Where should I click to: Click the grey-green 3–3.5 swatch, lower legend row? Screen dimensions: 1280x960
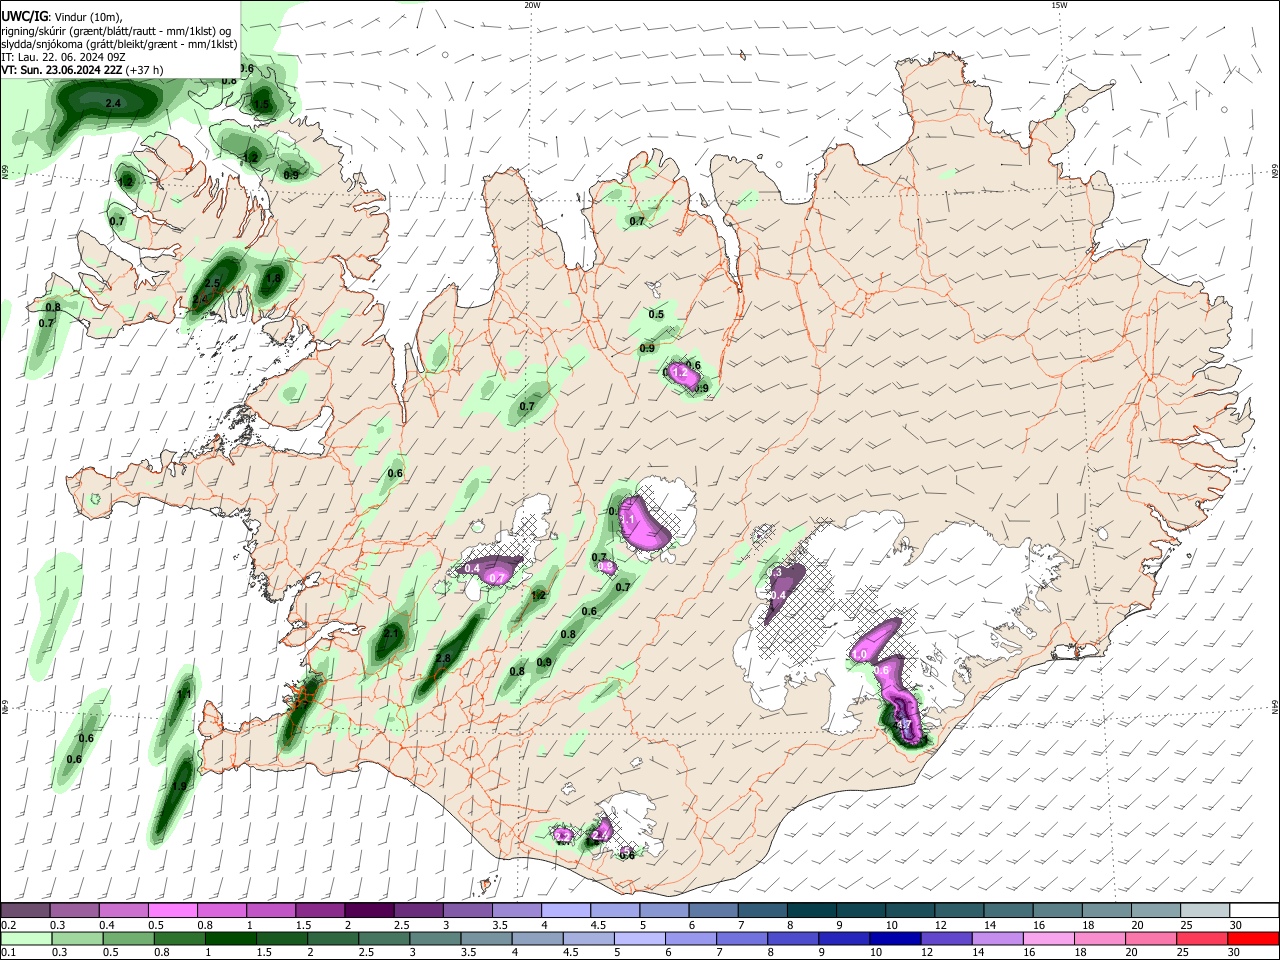[x=435, y=938]
